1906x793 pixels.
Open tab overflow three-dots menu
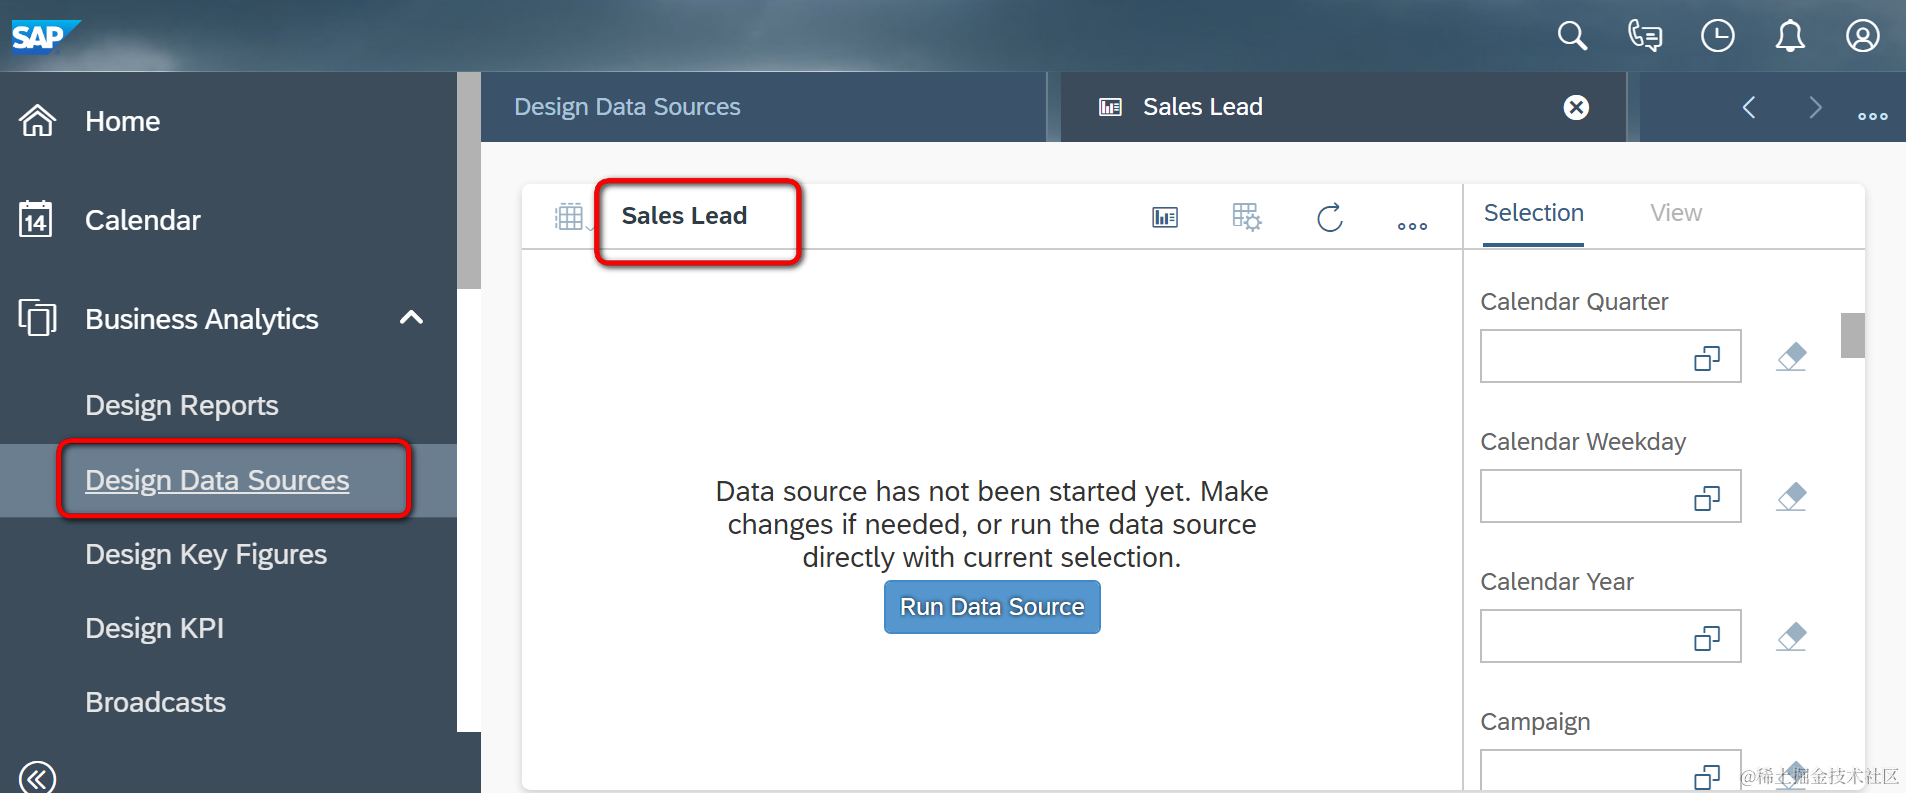click(x=1873, y=116)
